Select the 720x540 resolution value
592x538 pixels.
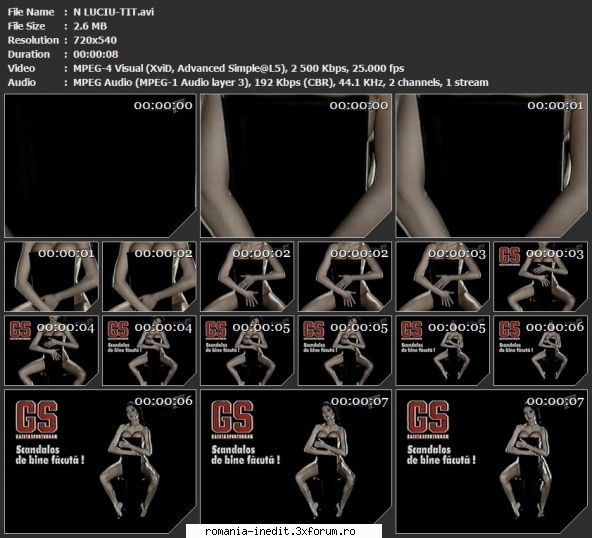pyautogui.click(x=95, y=40)
